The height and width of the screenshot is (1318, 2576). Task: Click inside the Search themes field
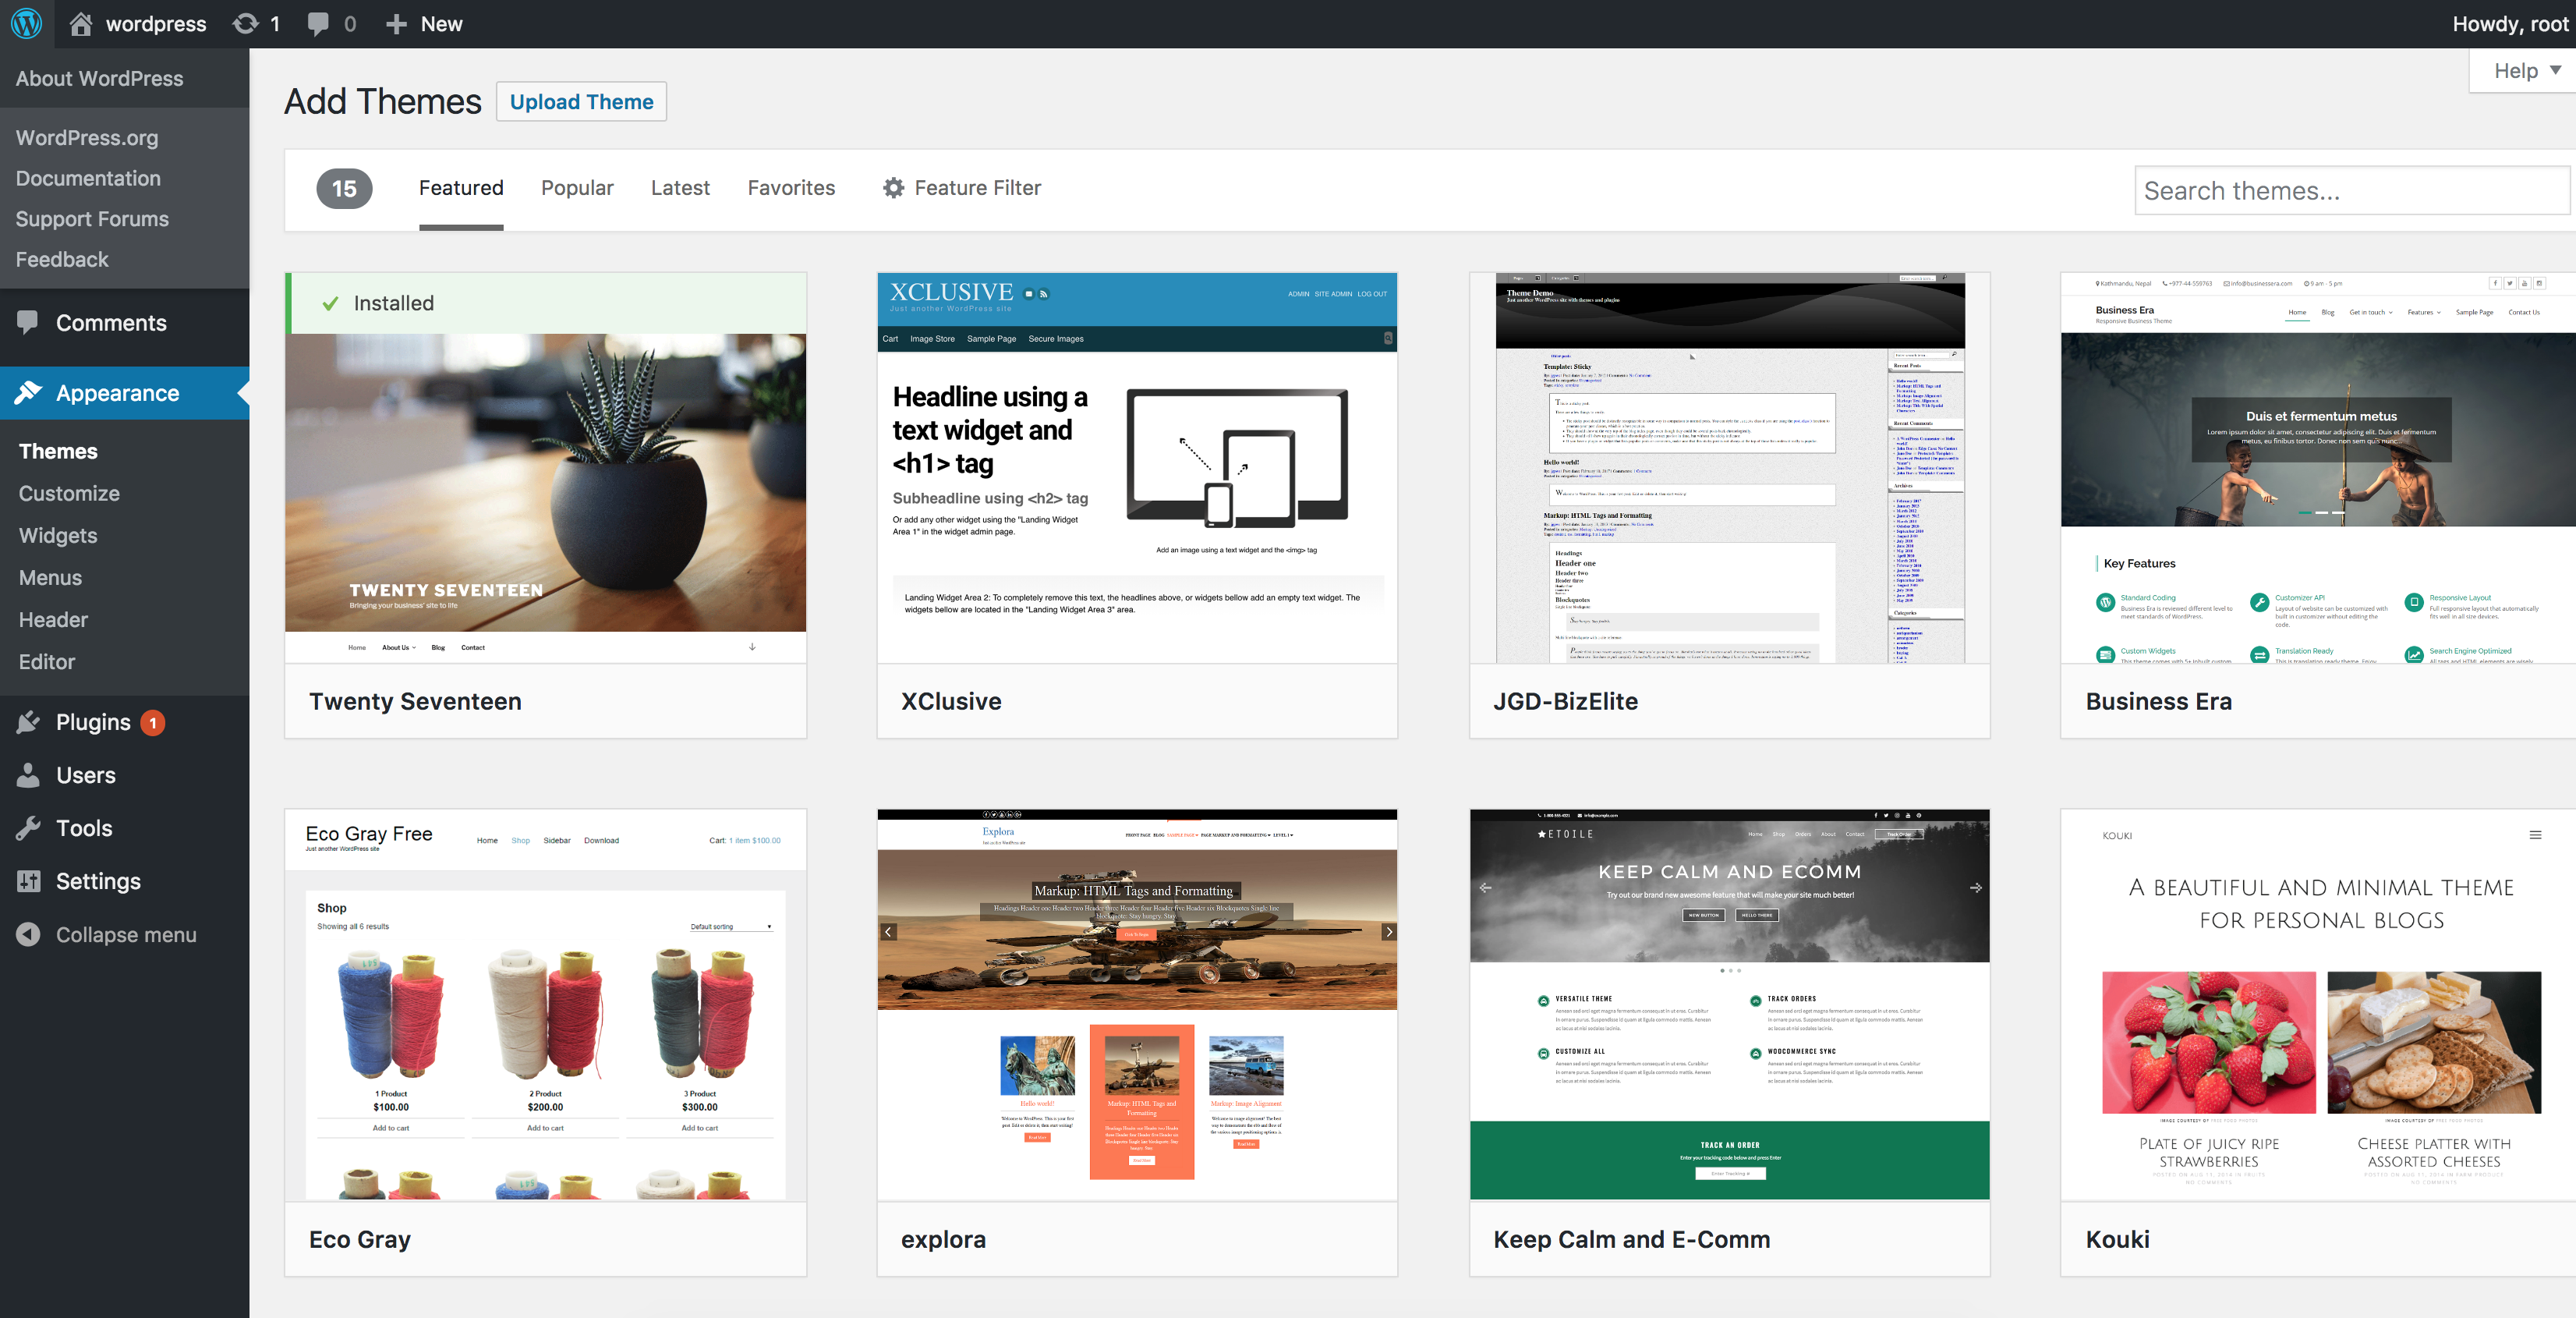[2351, 190]
